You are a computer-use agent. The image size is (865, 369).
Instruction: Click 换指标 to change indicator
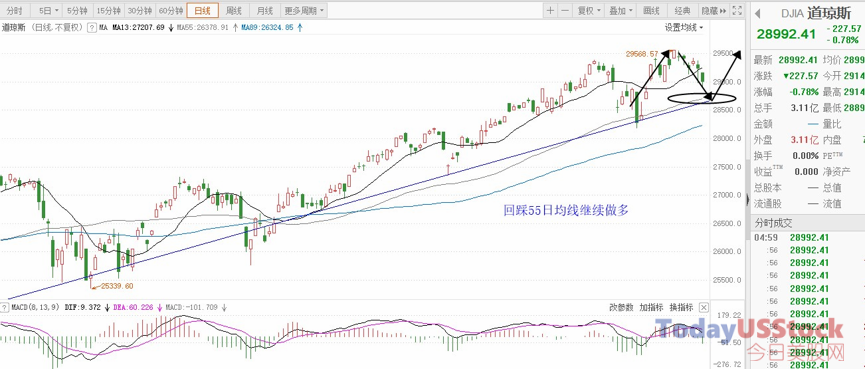point(681,308)
